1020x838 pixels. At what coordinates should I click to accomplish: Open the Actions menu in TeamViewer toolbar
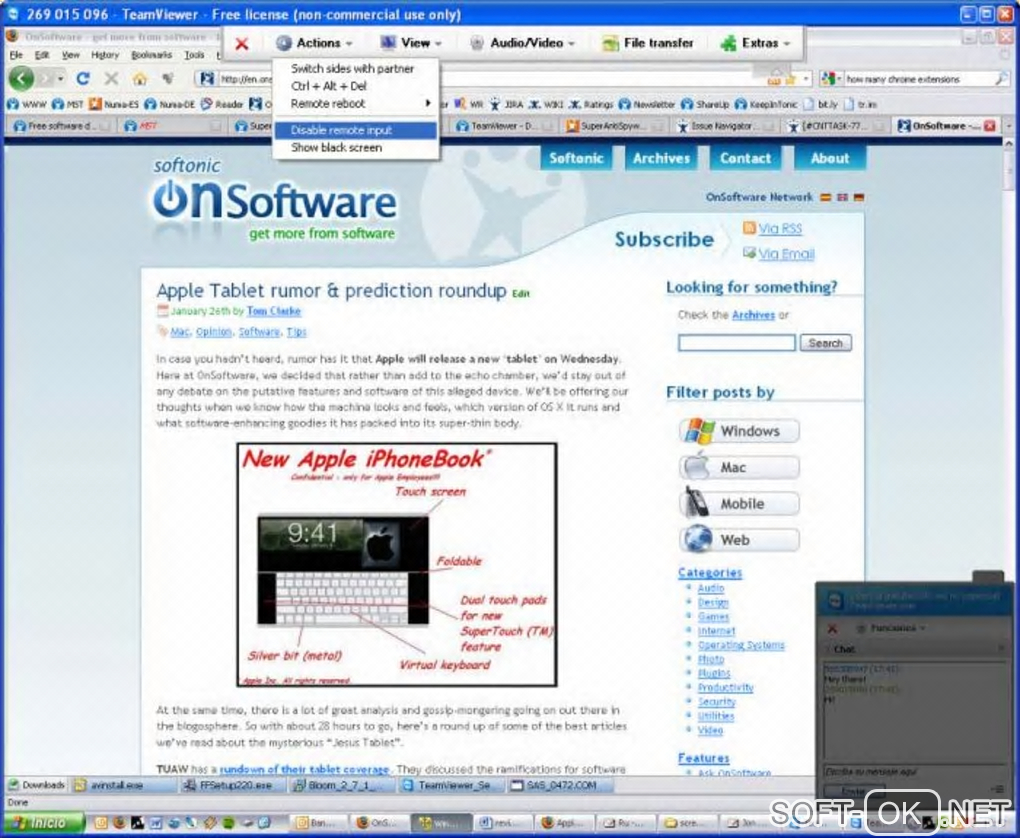[x=315, y=43]
